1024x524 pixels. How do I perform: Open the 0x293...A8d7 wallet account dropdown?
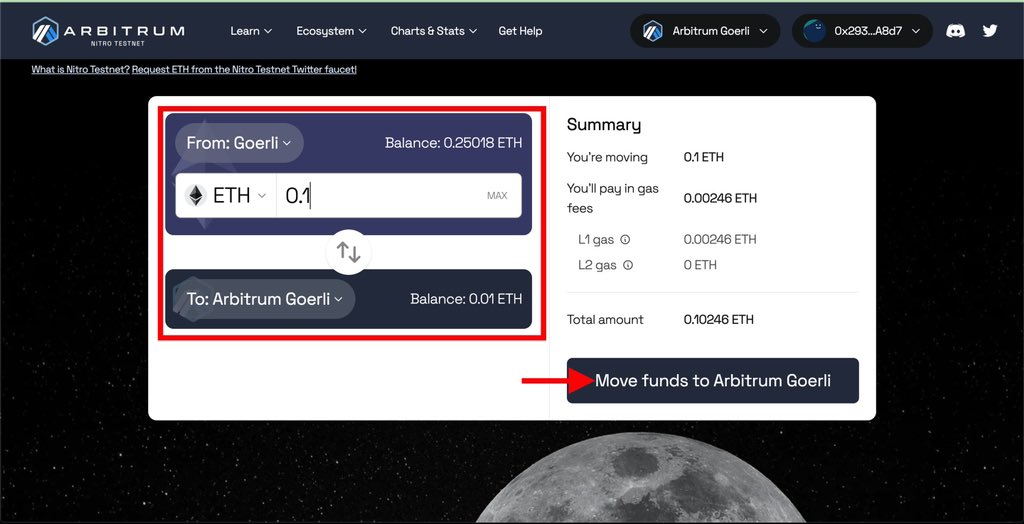click(x=862, y=31)
